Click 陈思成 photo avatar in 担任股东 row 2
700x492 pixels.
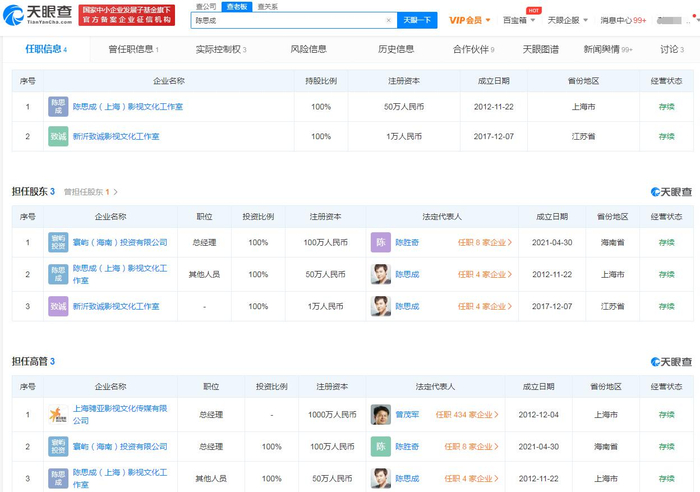pyautogui.click(x=381, y=274)
